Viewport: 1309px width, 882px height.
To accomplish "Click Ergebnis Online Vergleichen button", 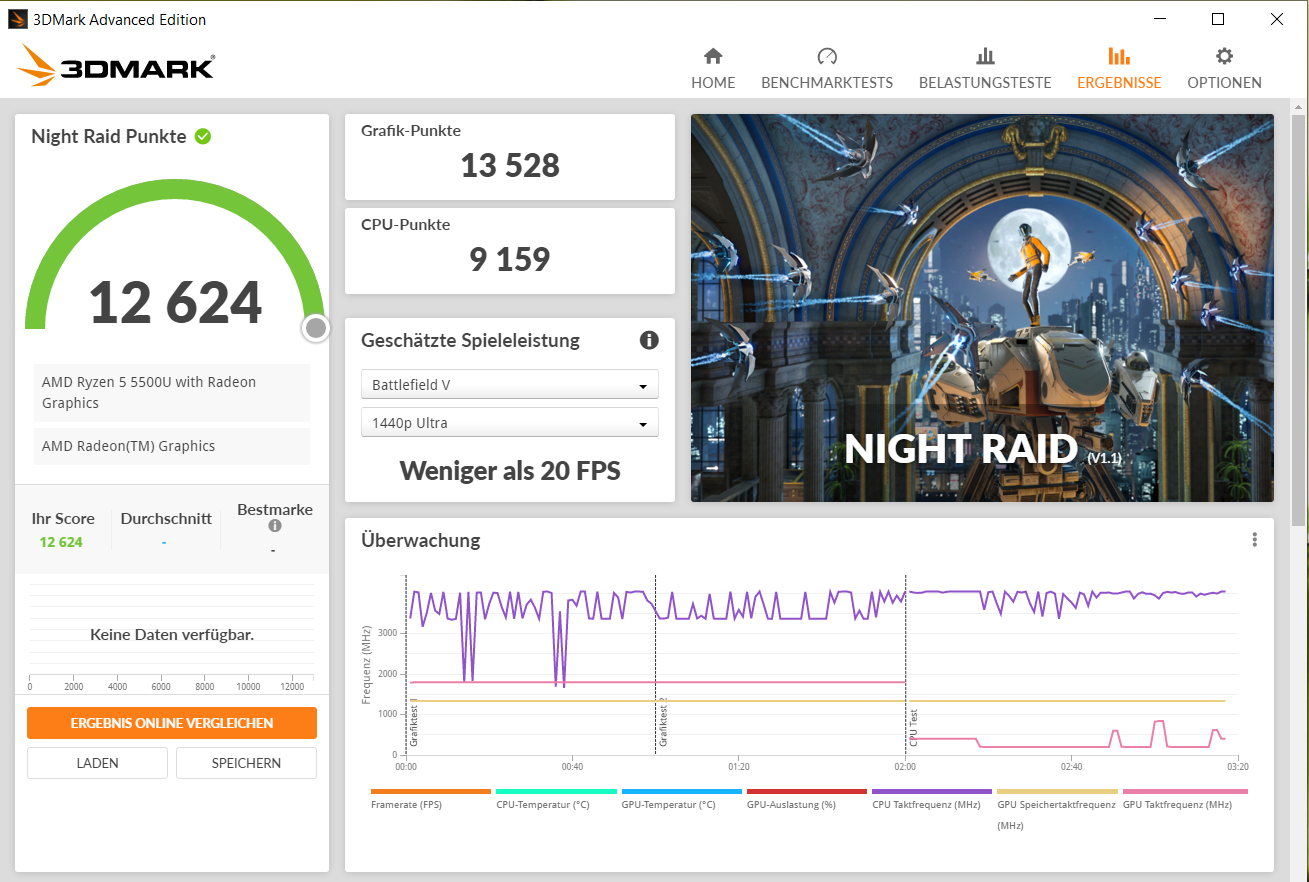I will coord(172,723).
